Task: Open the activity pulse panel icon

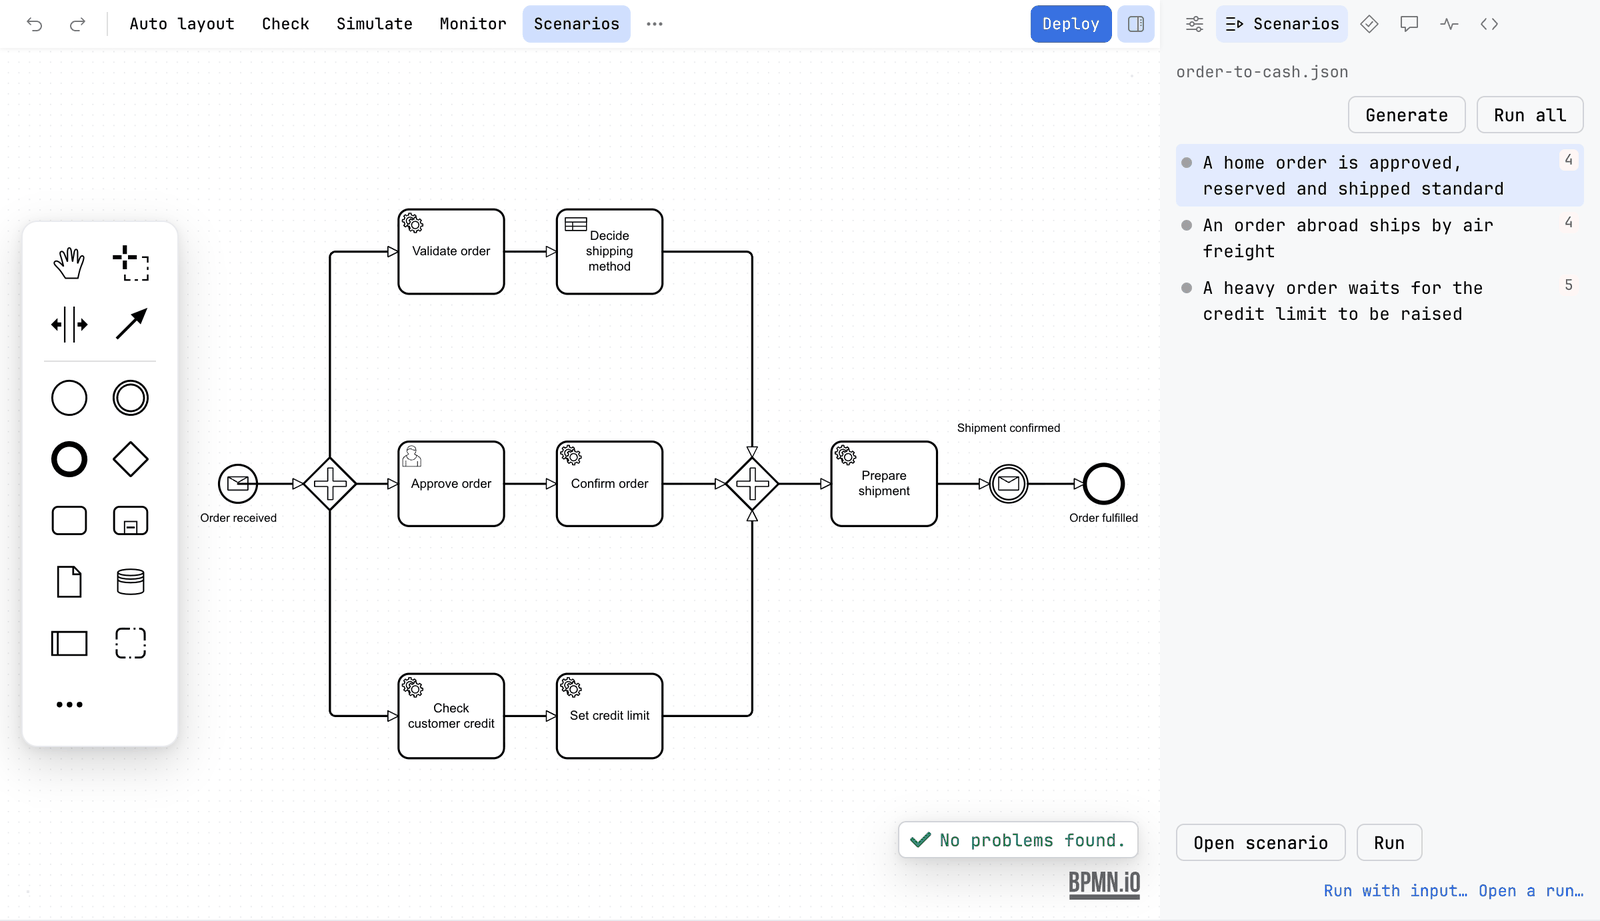Action: click(1449, 24)
